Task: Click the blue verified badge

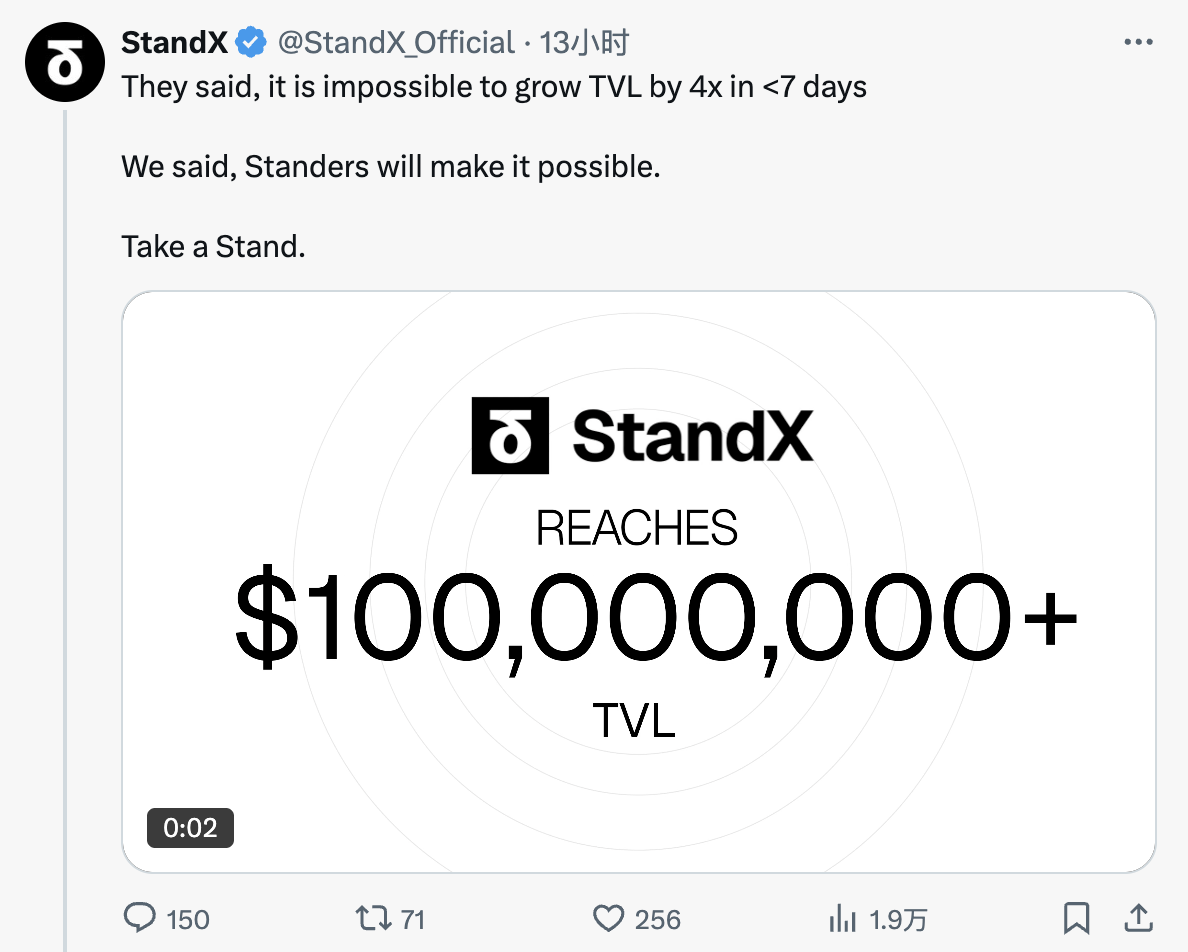Action: (x=251, y=42)
